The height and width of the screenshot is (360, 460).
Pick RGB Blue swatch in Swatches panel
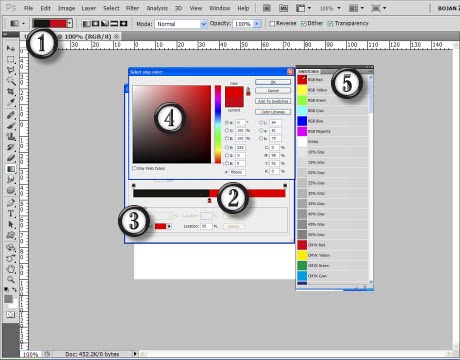pos(302,121)
